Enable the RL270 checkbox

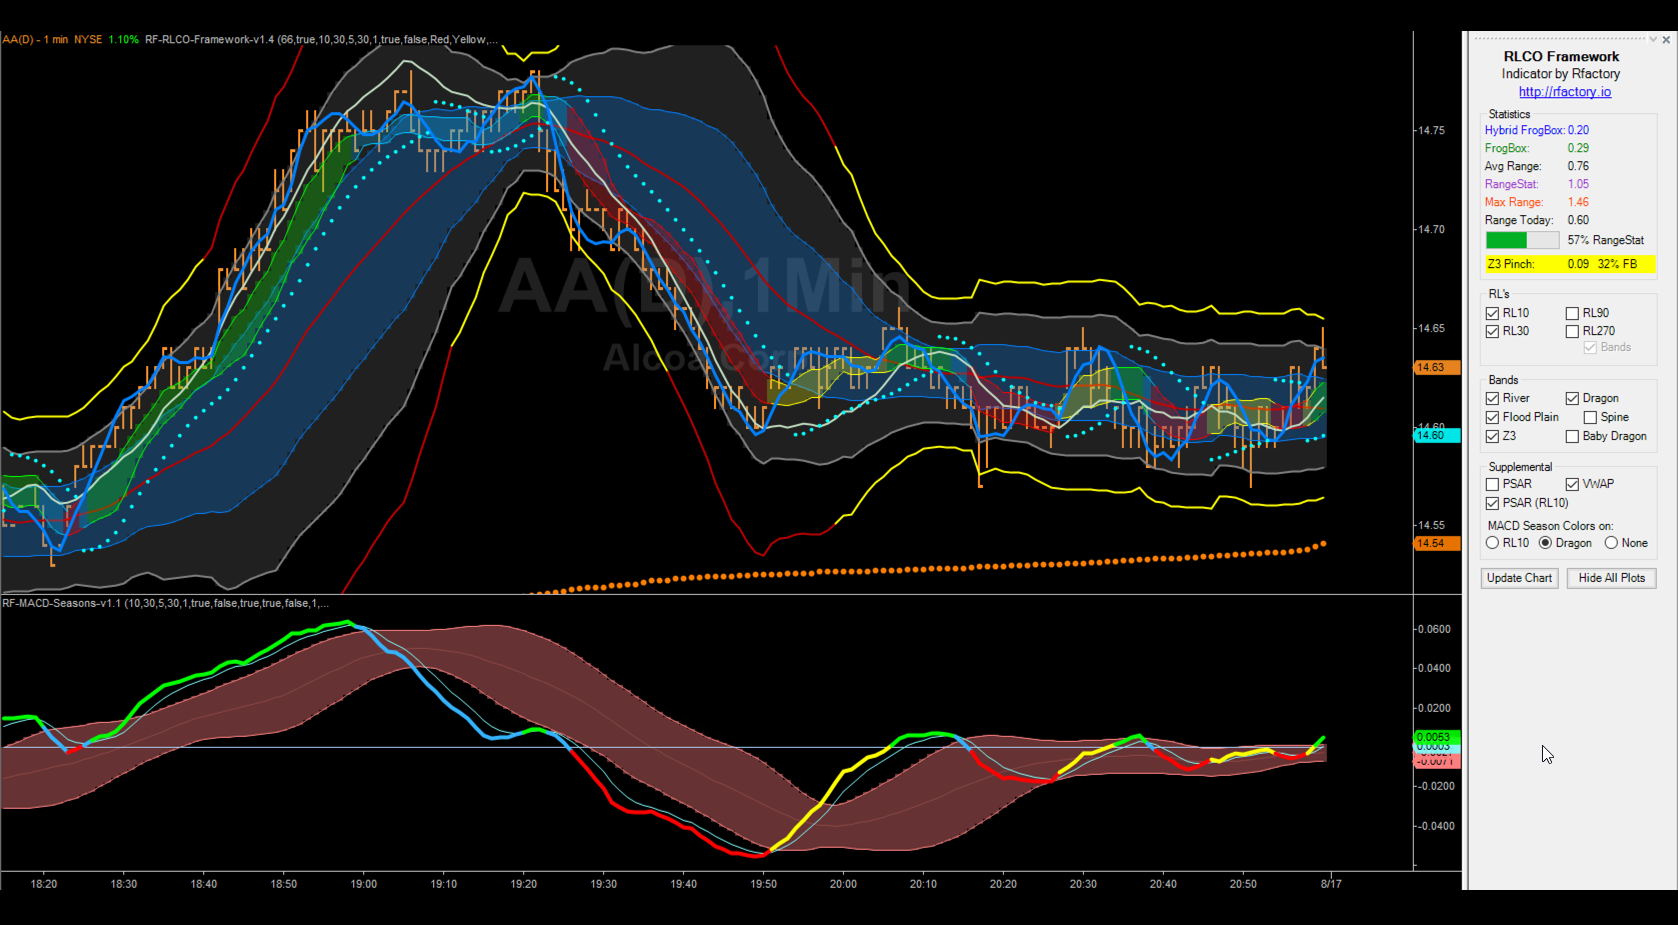1572,332
